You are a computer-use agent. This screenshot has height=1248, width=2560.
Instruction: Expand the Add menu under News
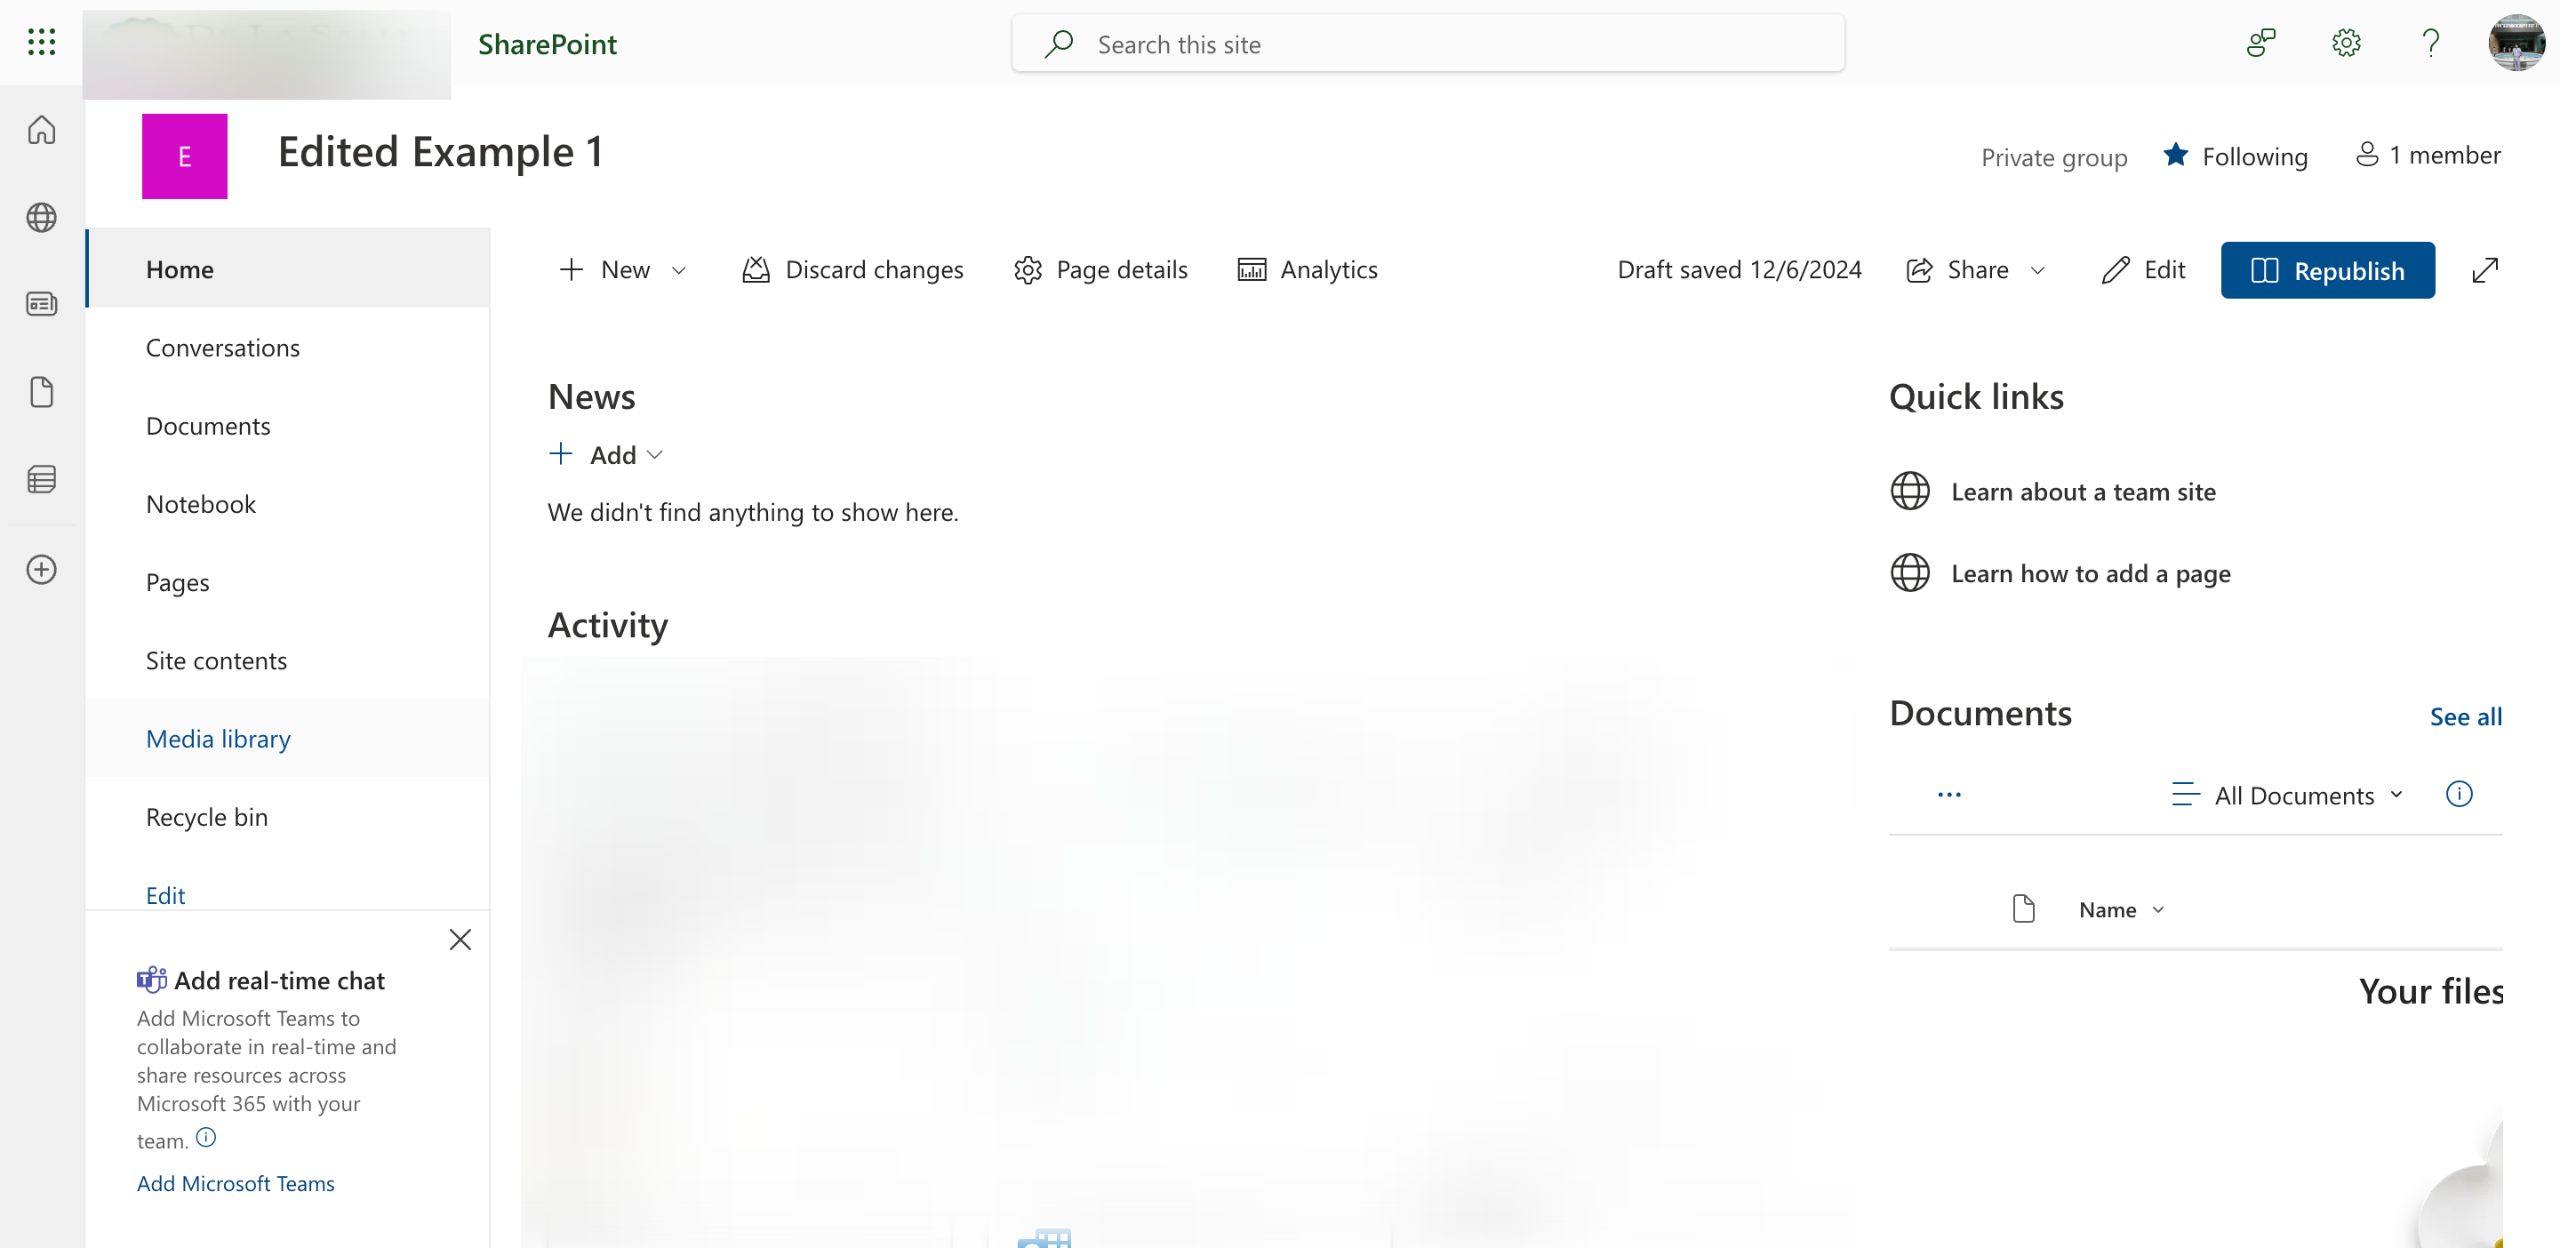click(x=606, y=455)
